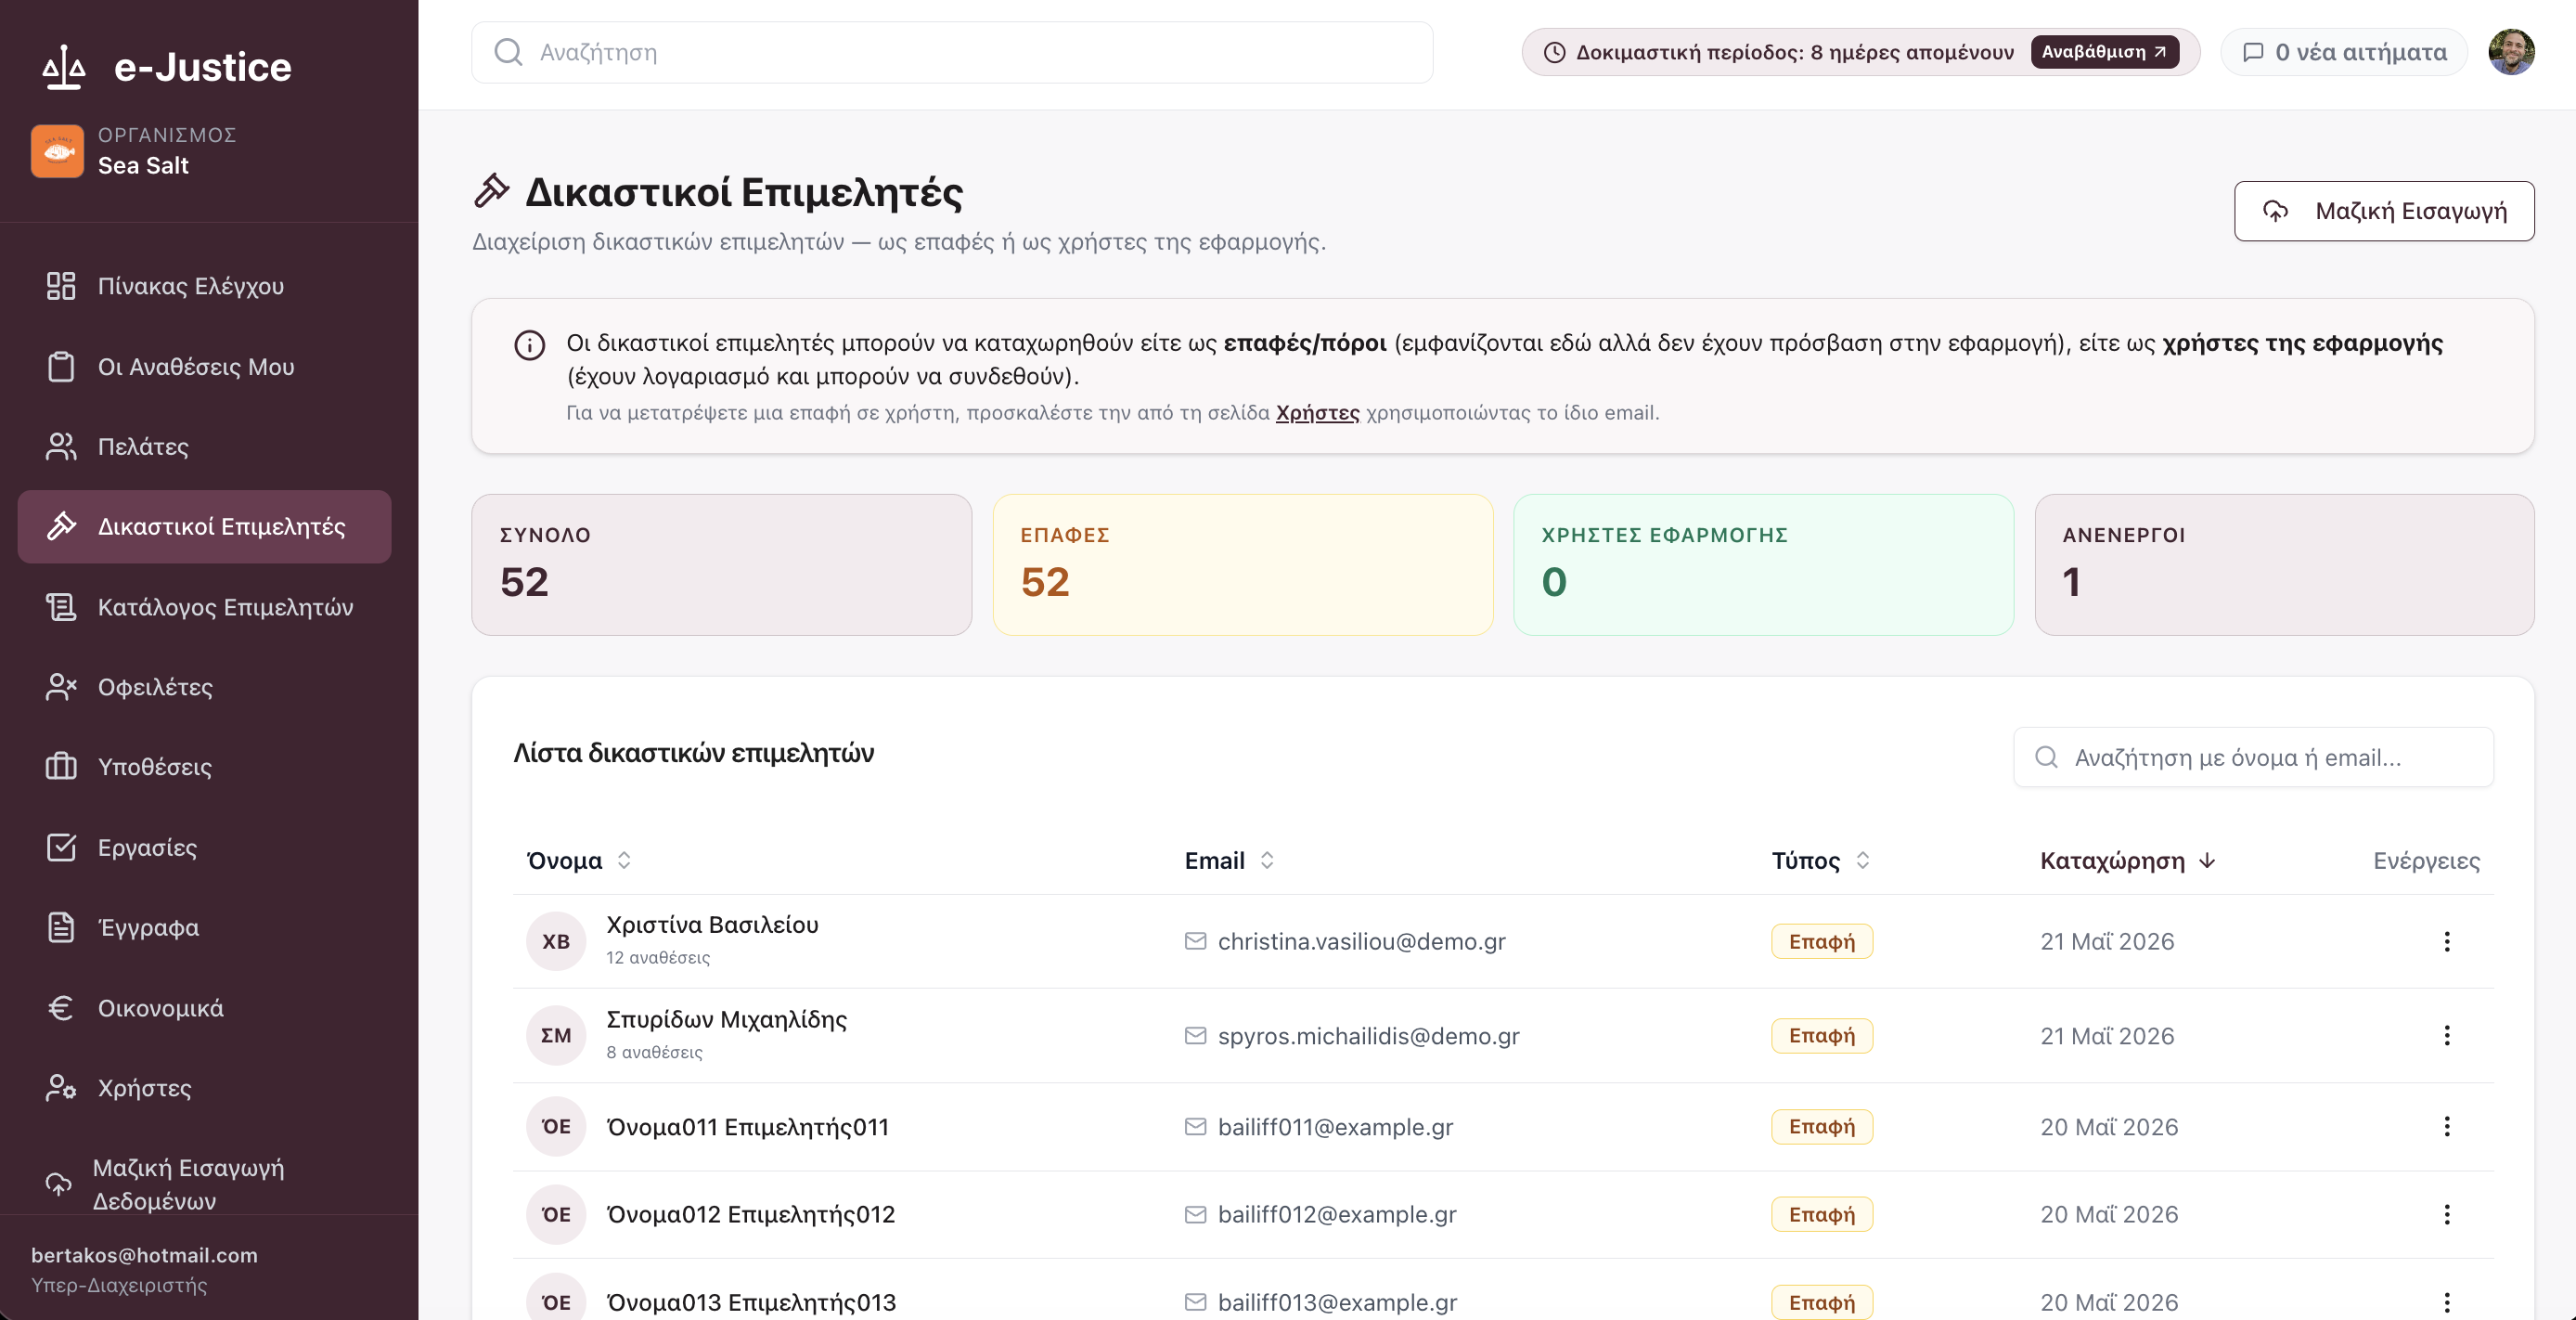Open actions menu for Όνομα011 Επιμελητής011

click(x=2446, y=1127)
